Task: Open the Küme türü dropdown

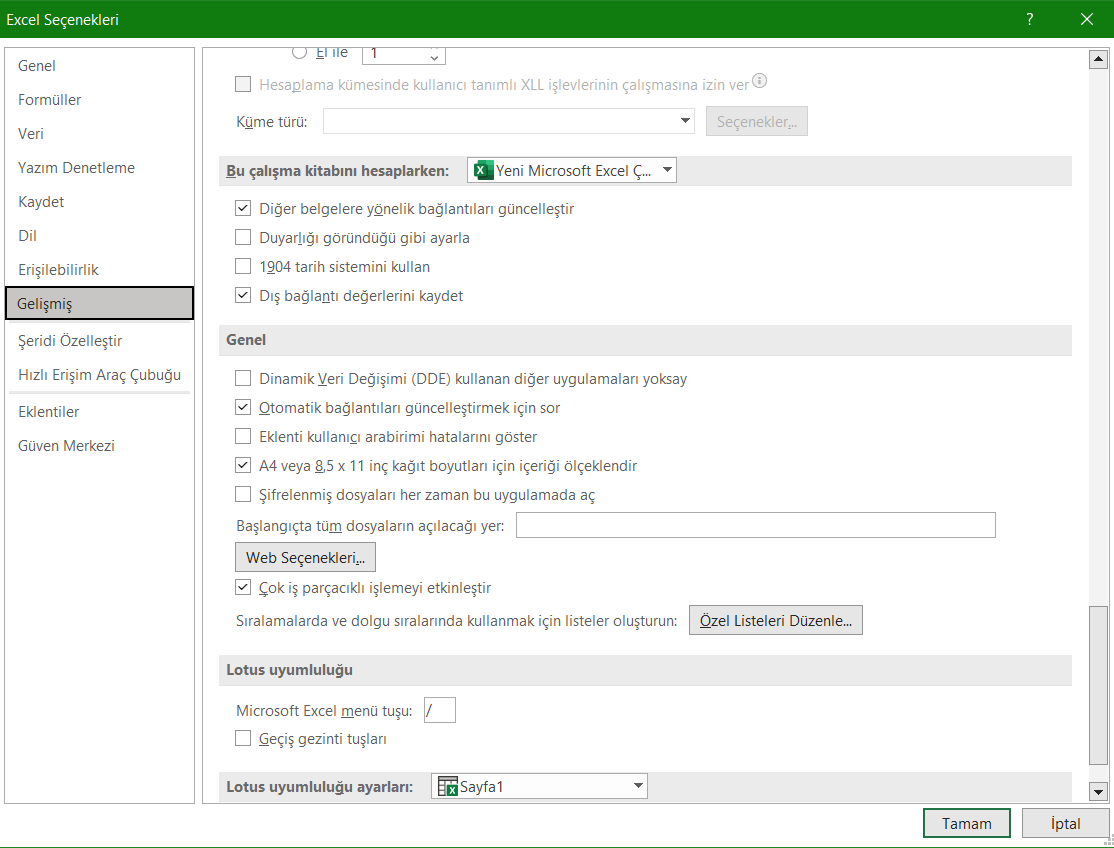Action: click(x=509, y=121)
